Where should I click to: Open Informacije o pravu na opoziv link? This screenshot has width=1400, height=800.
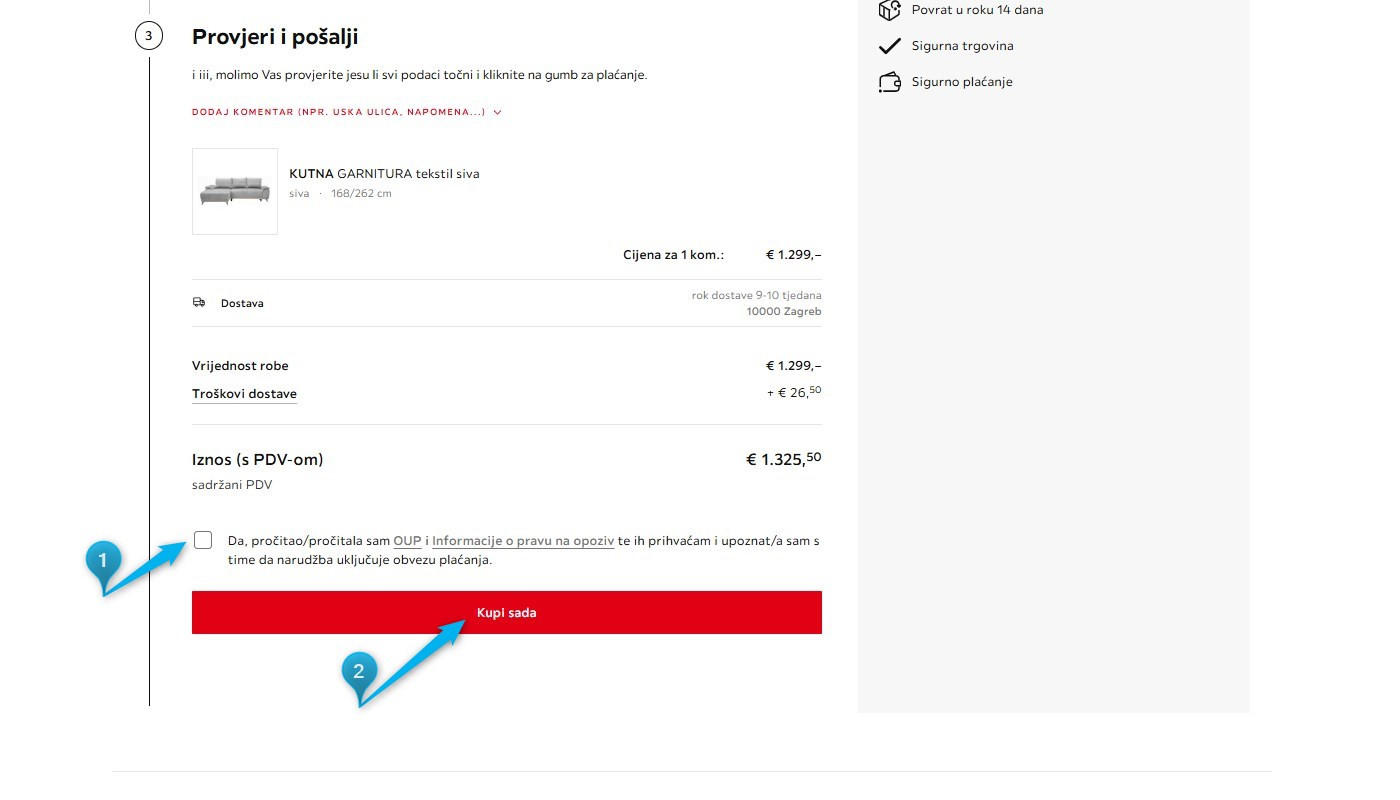pyautogui.click(x=523, y=541)
